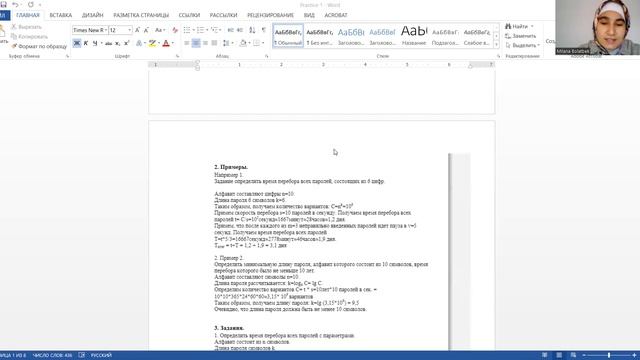
Task: Align text to the right
Action: tap(205, 43)
